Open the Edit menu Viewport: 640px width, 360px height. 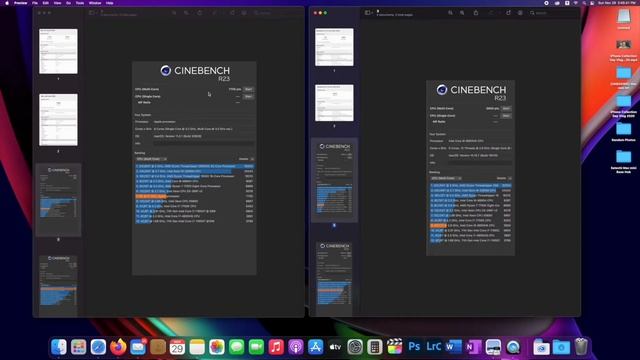click(46, 3)
